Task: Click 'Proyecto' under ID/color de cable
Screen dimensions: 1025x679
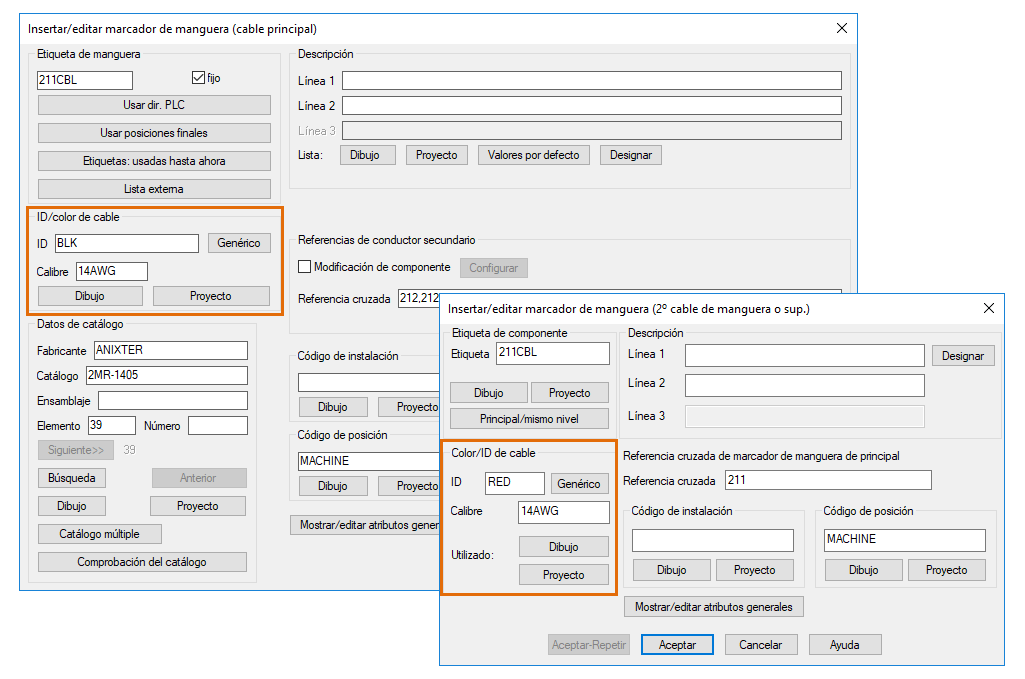Action: point(211,296)
